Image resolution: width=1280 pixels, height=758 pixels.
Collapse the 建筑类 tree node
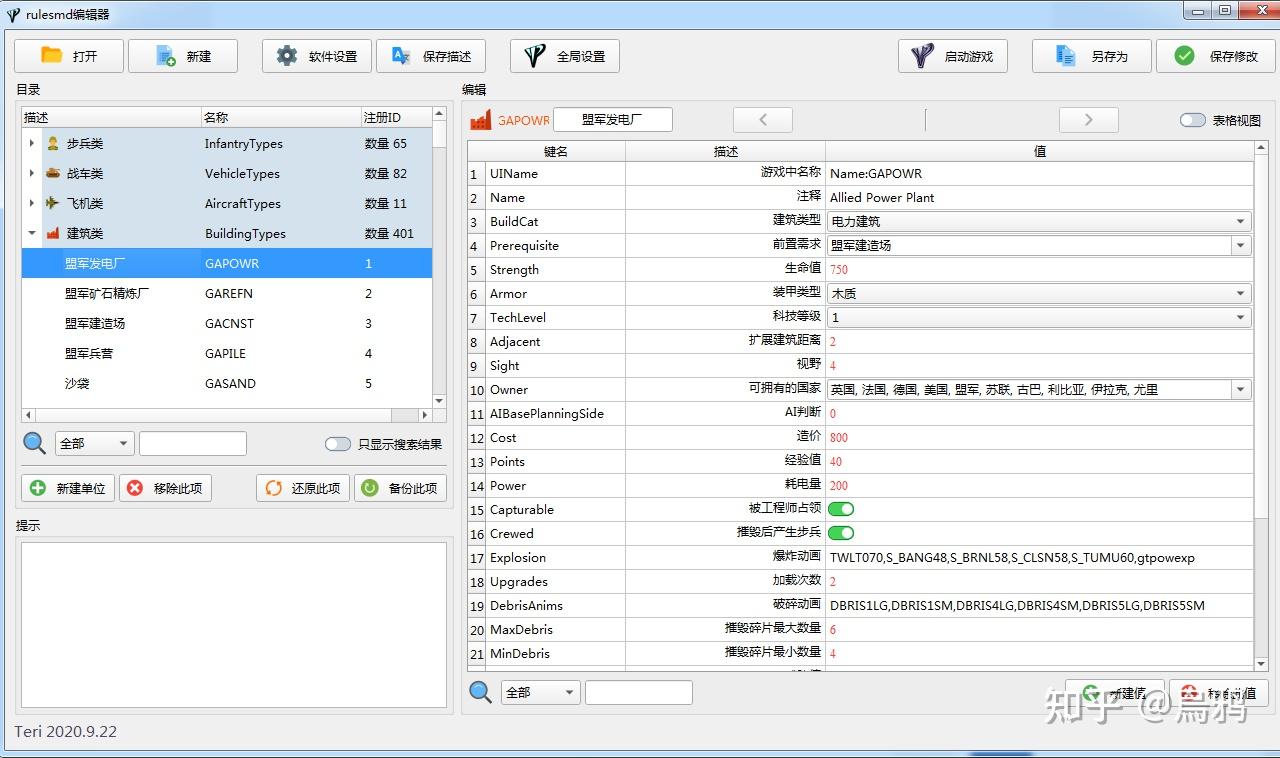click(x=32, y=233)
